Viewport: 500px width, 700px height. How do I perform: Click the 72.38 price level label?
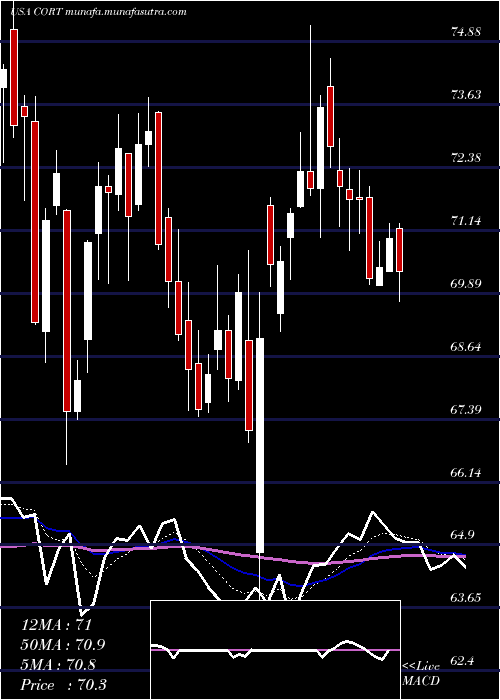(x=466, y=158)
